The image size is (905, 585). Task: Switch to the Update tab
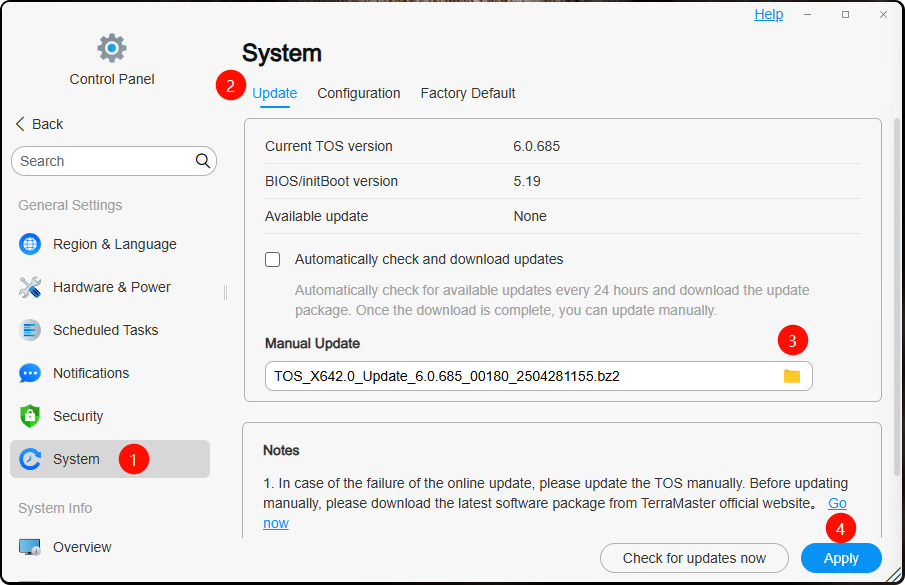(x=275, y=93)
